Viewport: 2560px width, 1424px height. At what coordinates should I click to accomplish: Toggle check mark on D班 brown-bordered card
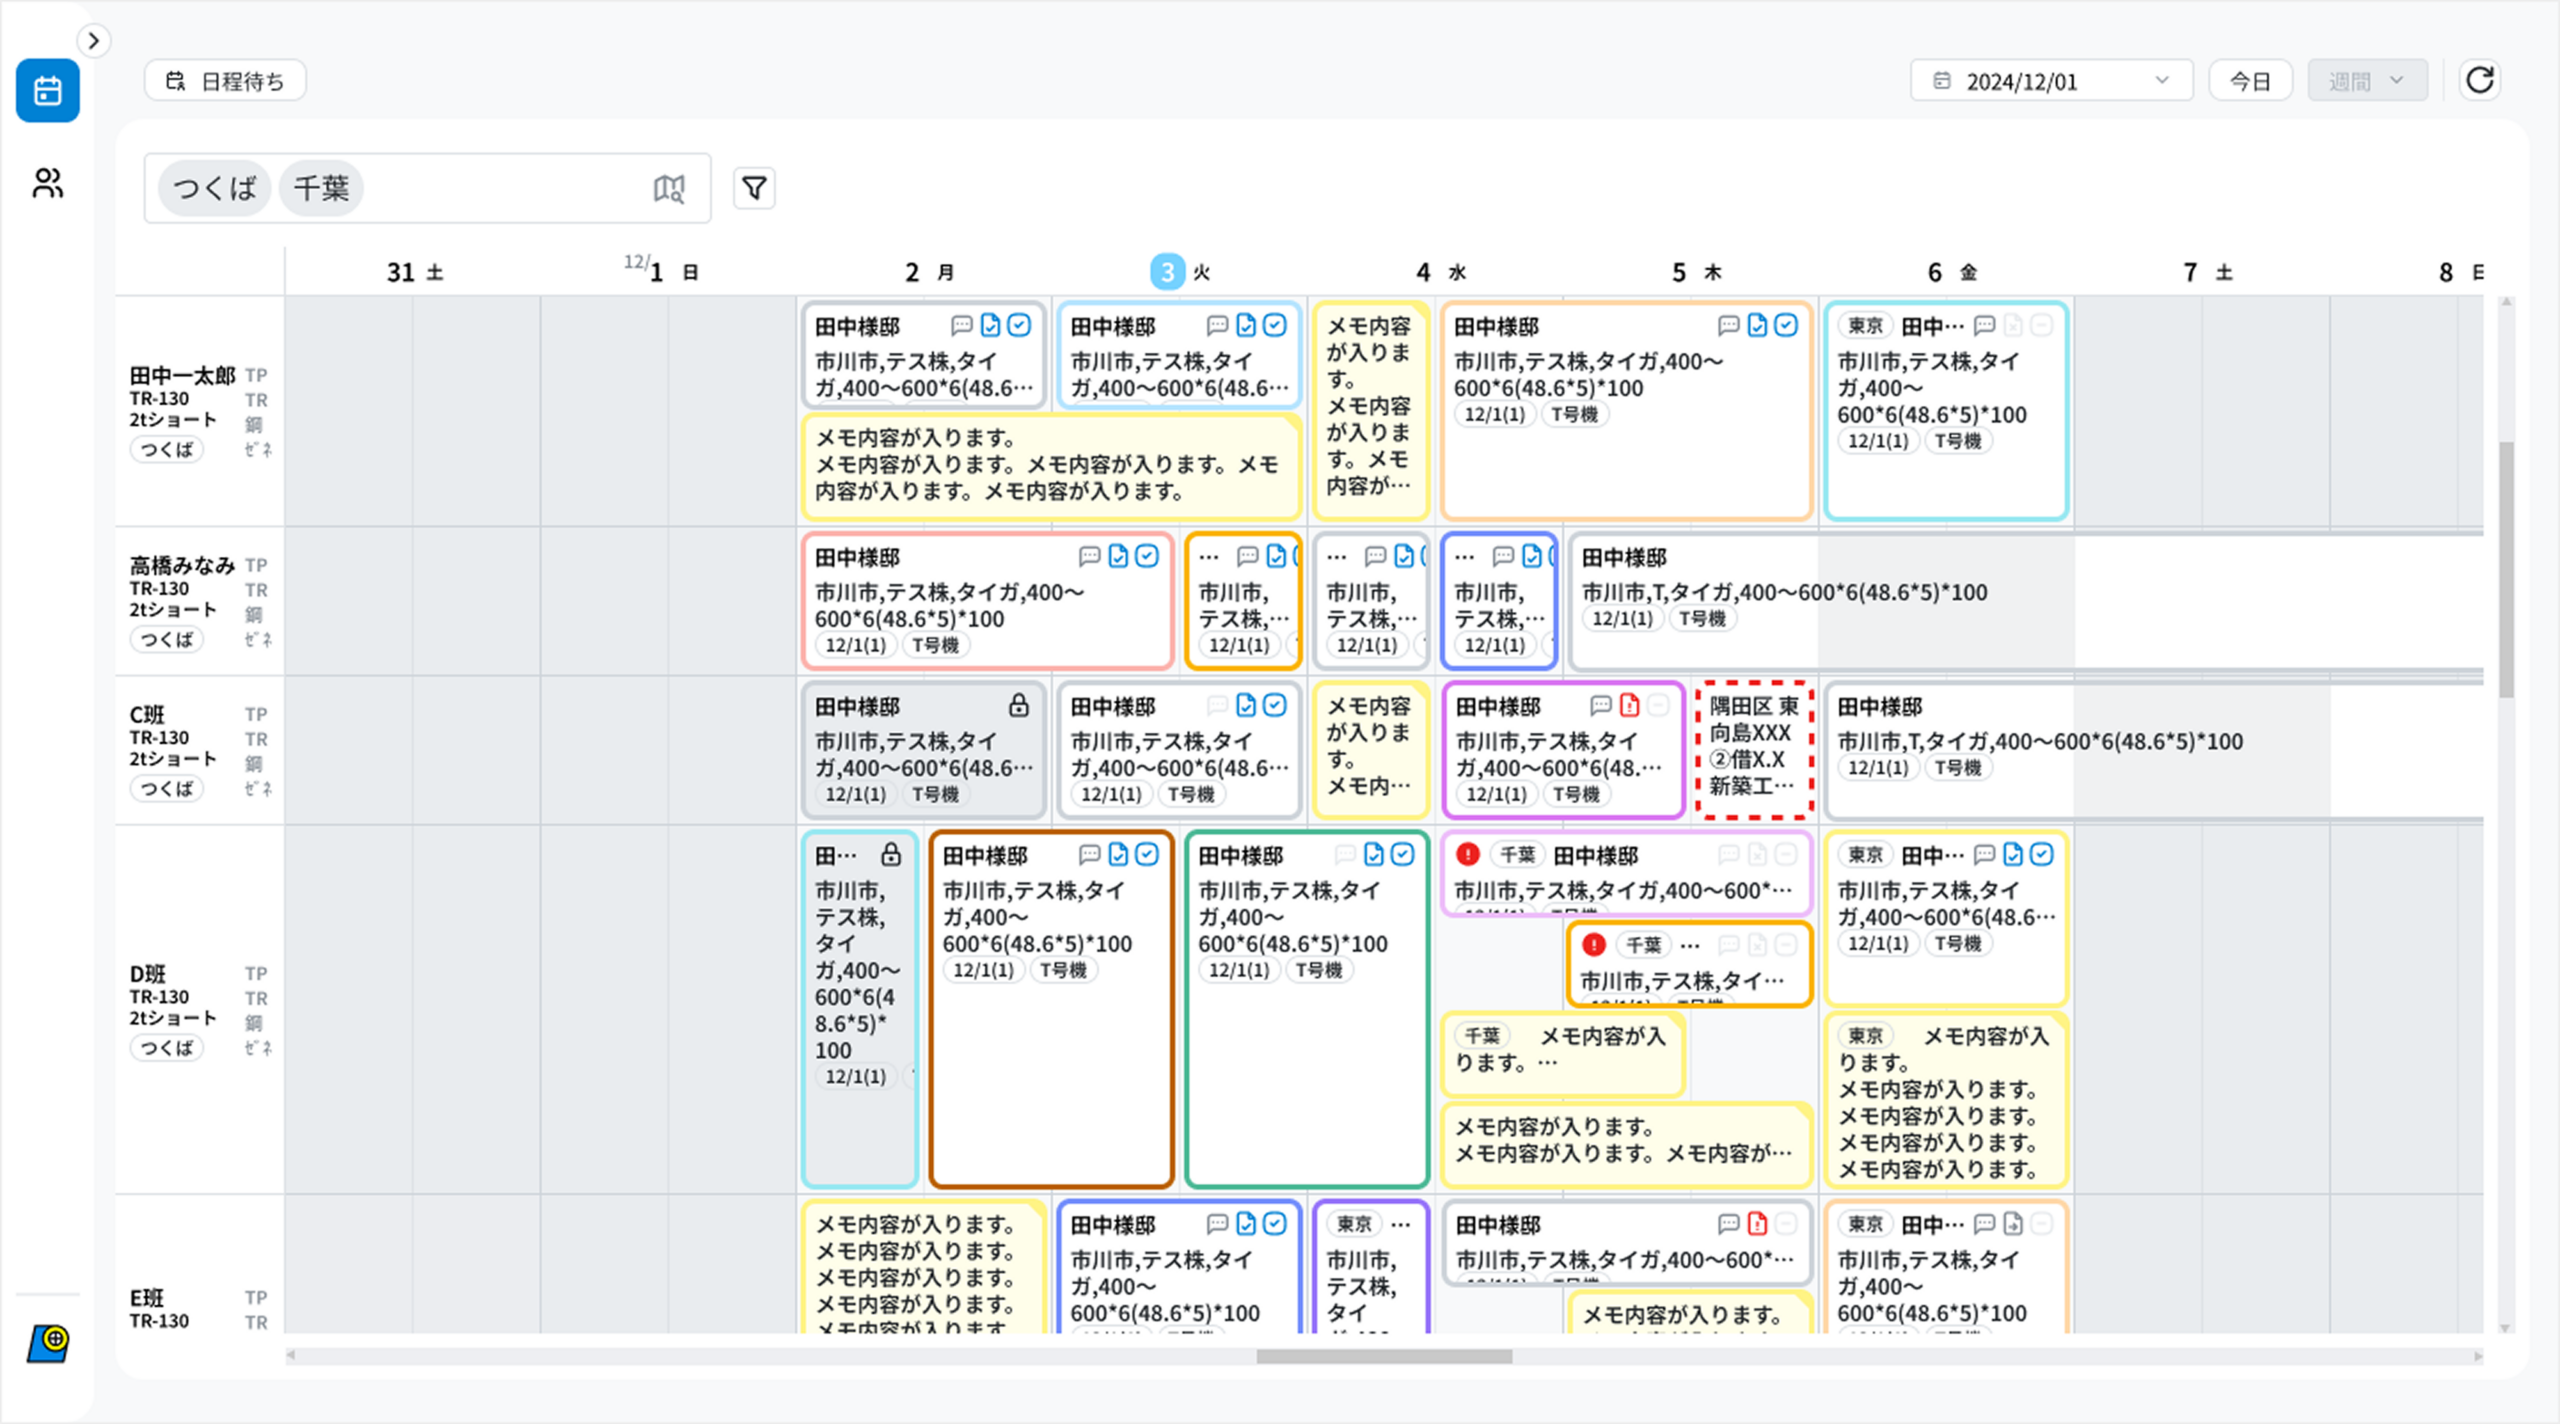(1147, 854)
